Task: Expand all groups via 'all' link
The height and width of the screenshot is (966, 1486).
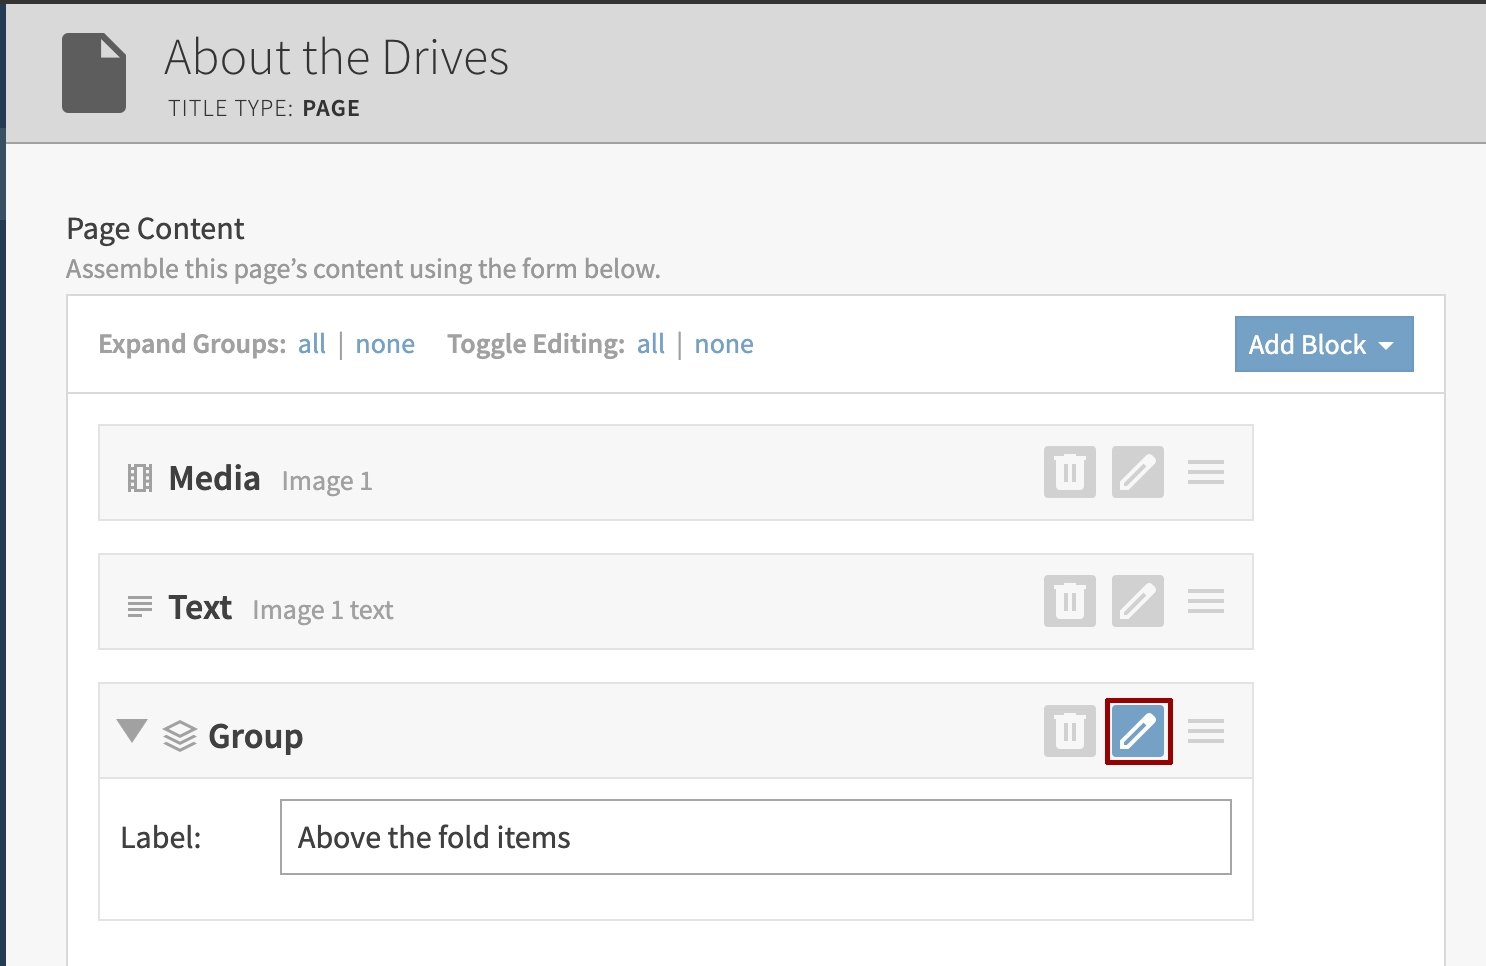Action: [x=312, y=344]
